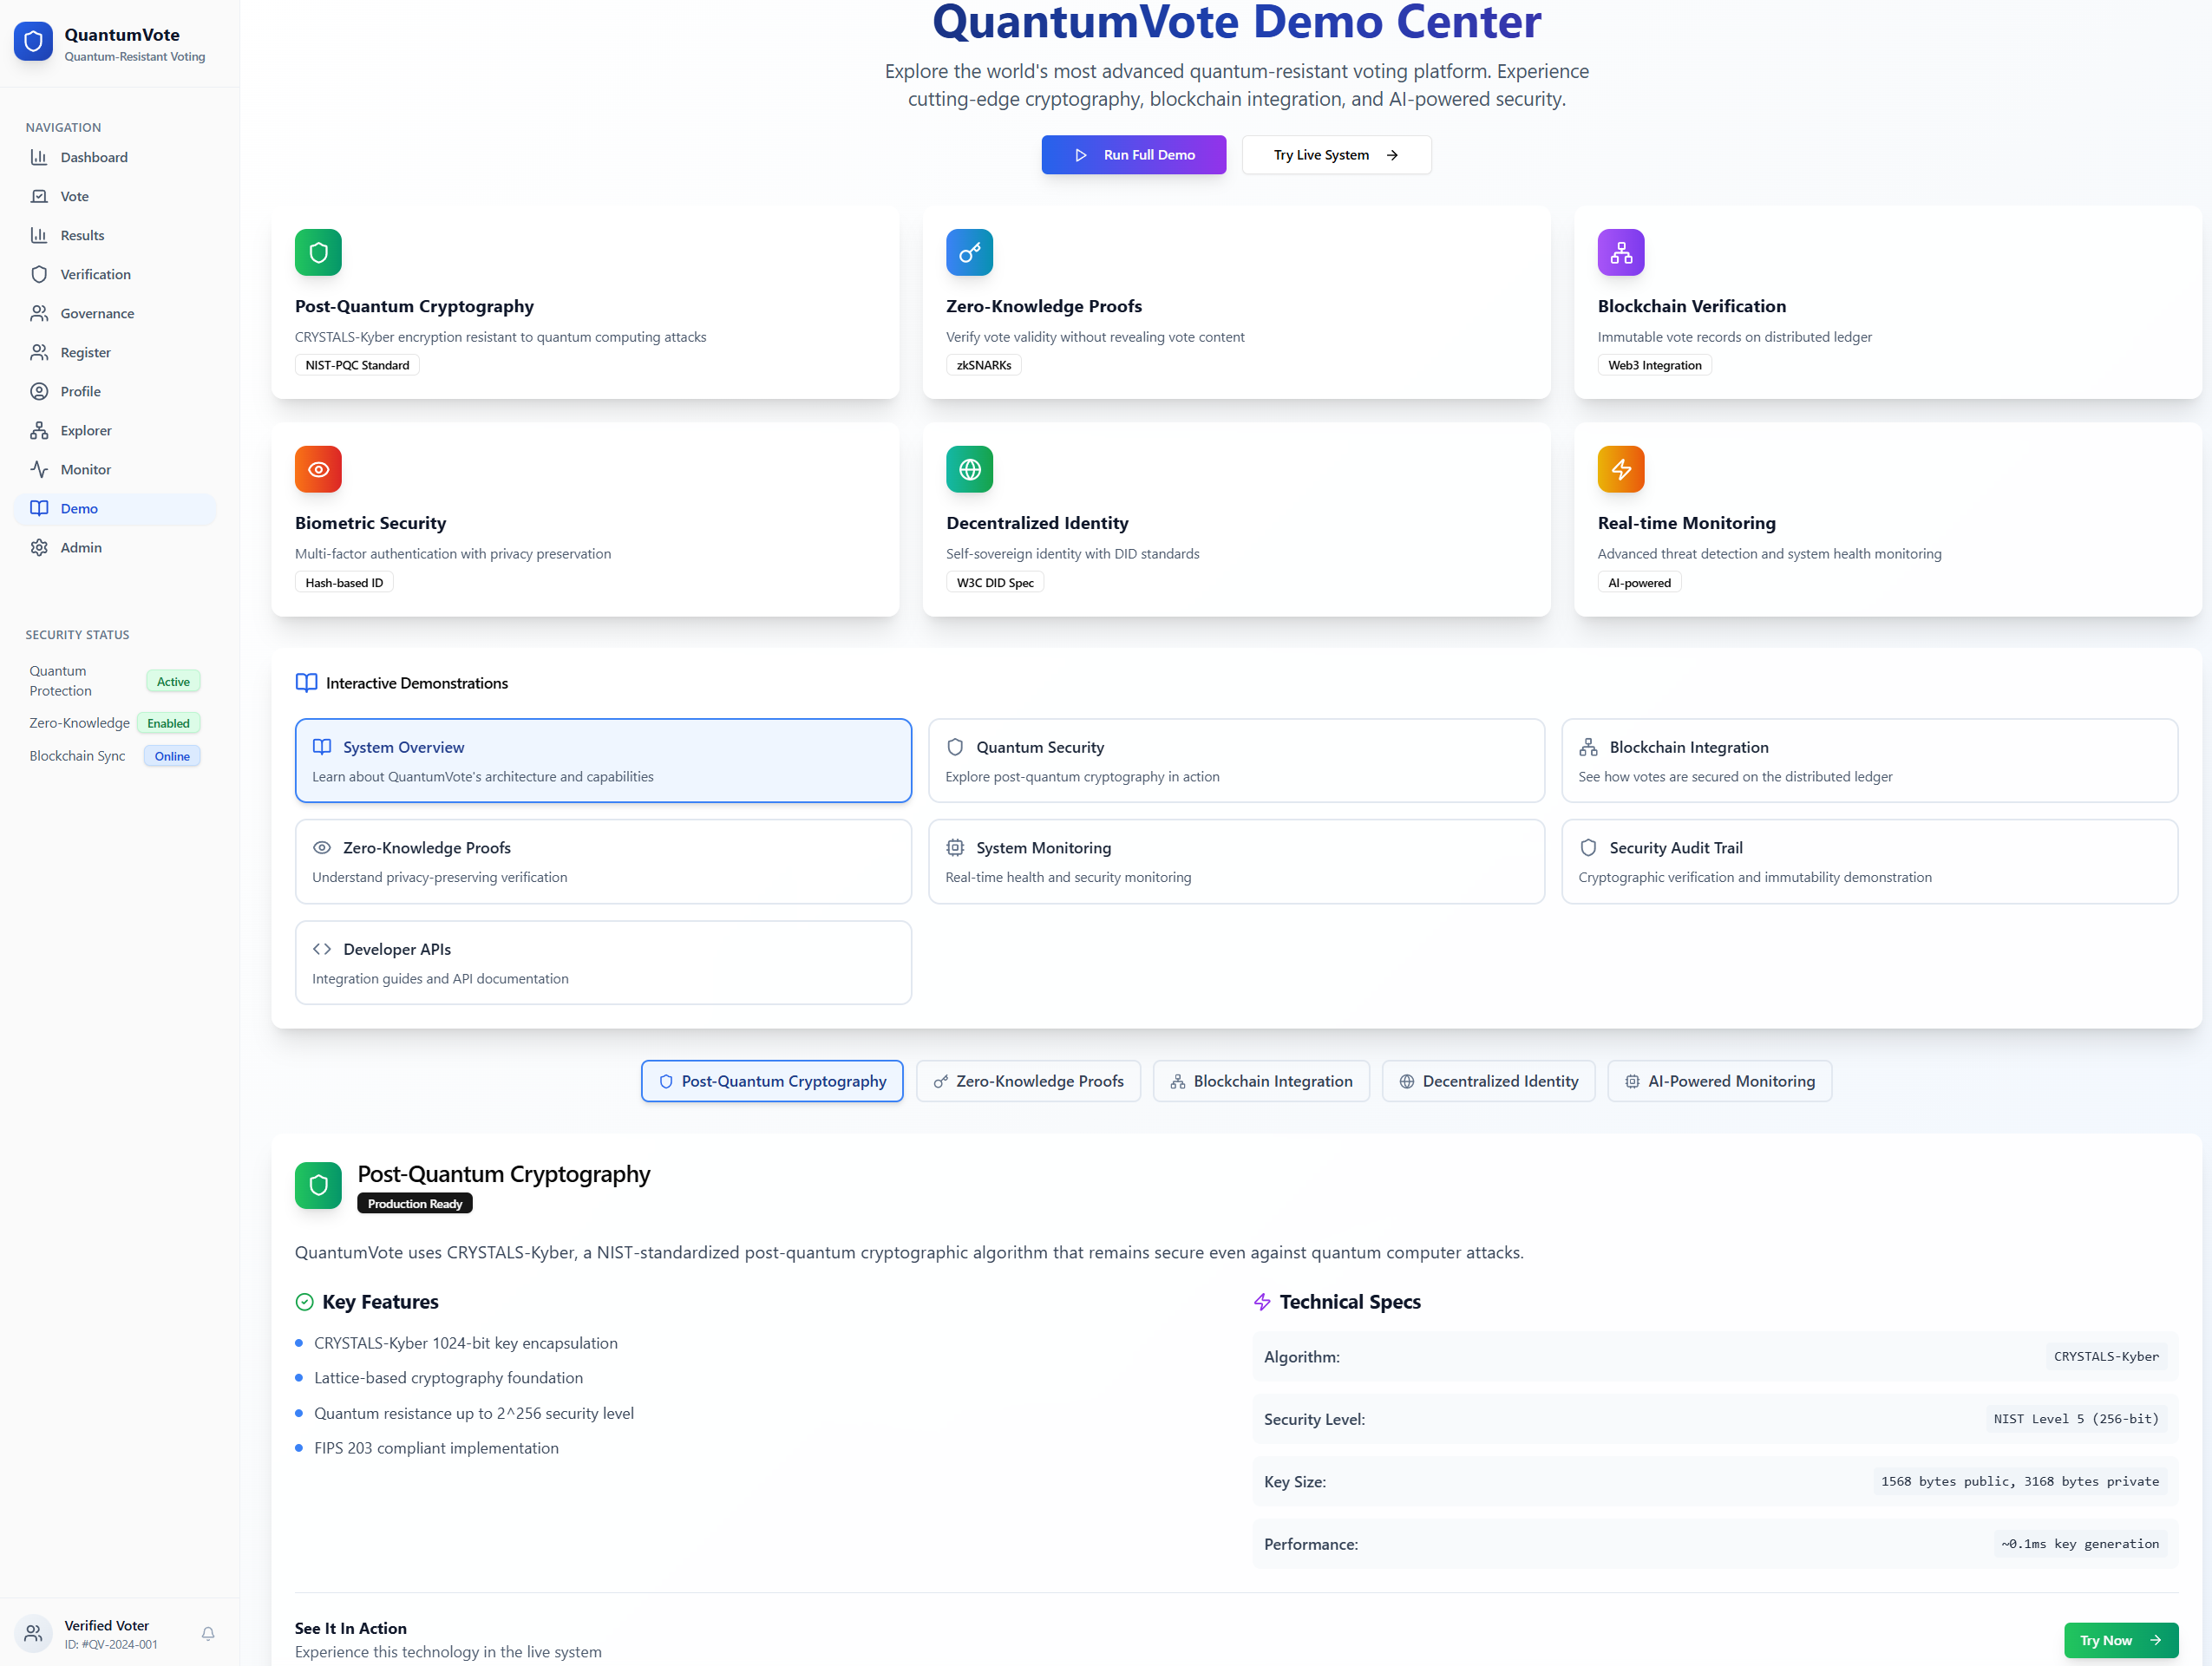Click the Key Features checkmark icon
Image resolution: width=2212 pixels, height=1666 pixels.
(x=305, y=1302)
